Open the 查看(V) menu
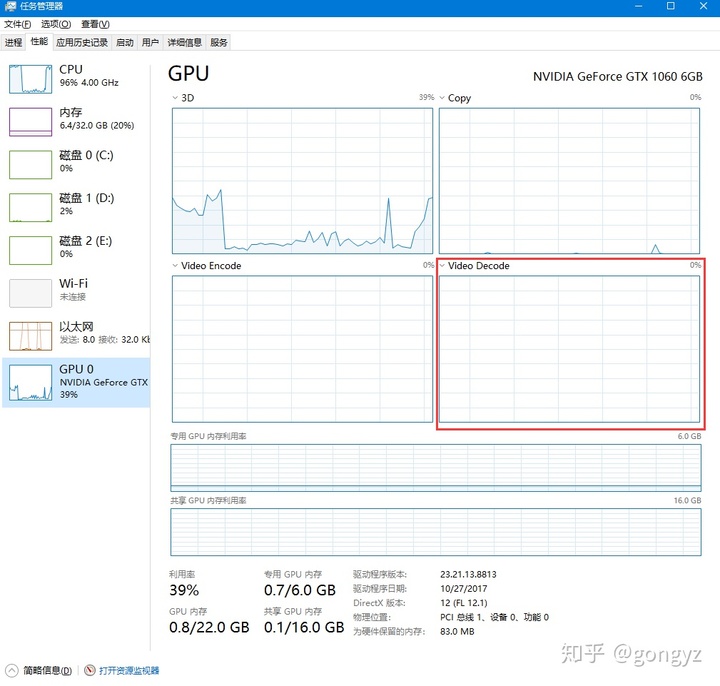720x686 pixels. point(96,24)
